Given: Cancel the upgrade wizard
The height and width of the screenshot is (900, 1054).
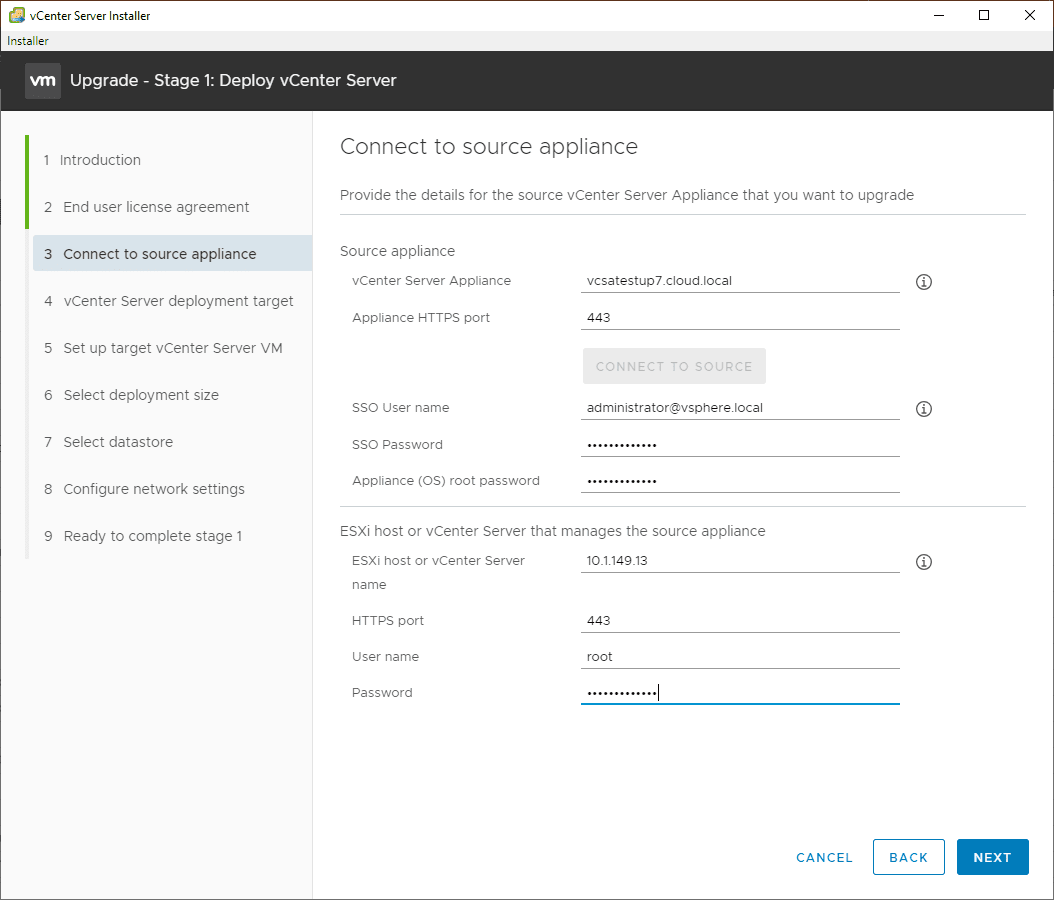Looking at the screenshot, I should point(824,857).
